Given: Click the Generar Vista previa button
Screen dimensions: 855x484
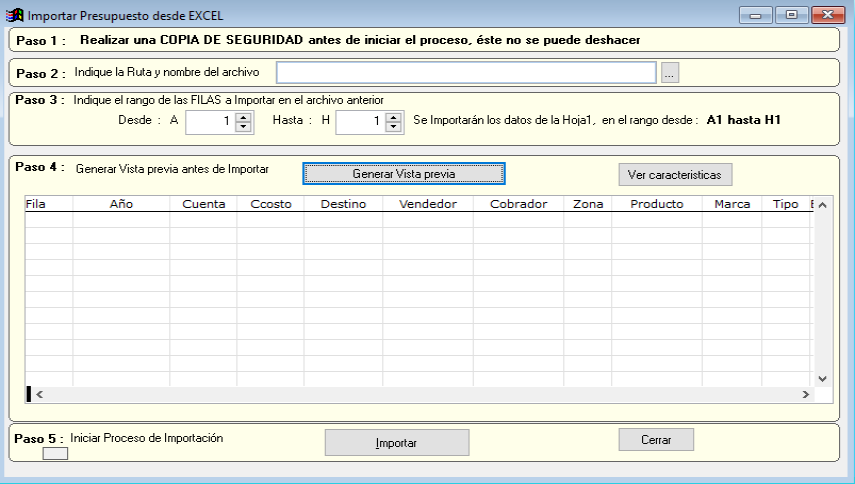Looking at the screenshot, I should [404, 173].
